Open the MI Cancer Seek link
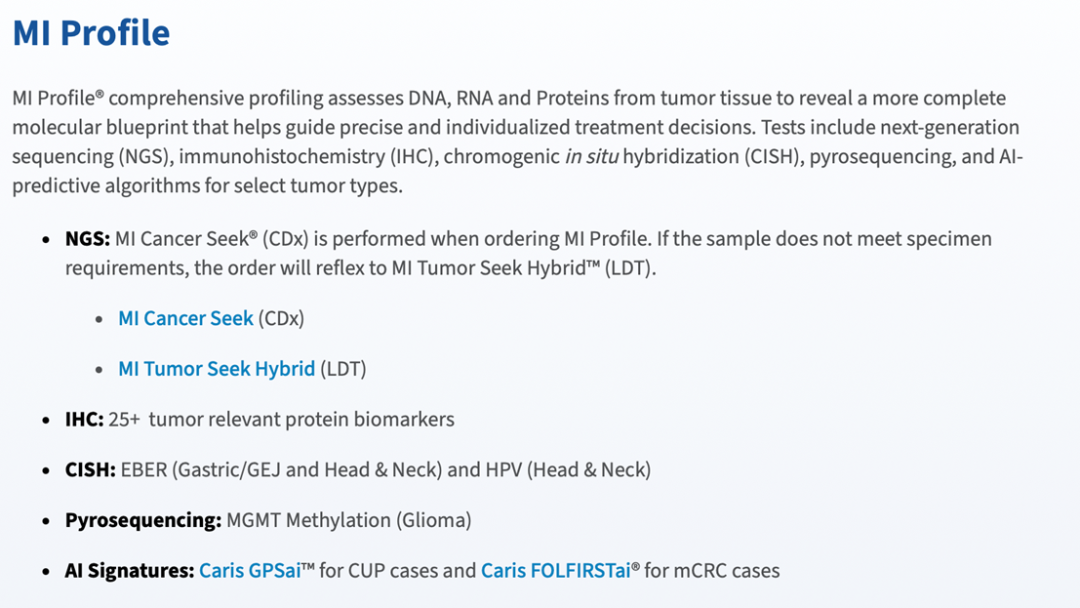Screen dimensions: 1080x608 click(x=186, y=318)
